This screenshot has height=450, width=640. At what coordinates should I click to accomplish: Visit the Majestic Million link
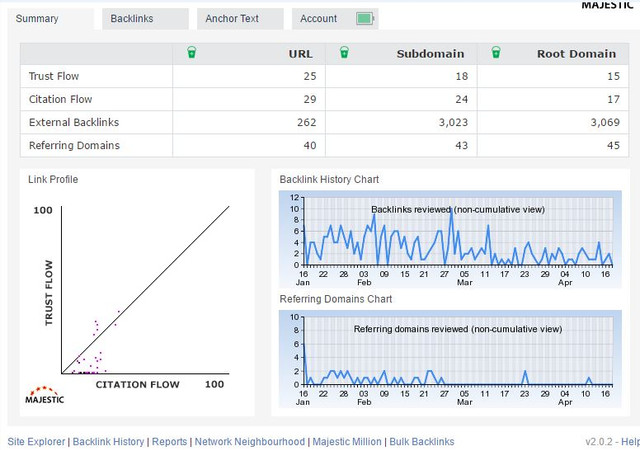point(347,441)
